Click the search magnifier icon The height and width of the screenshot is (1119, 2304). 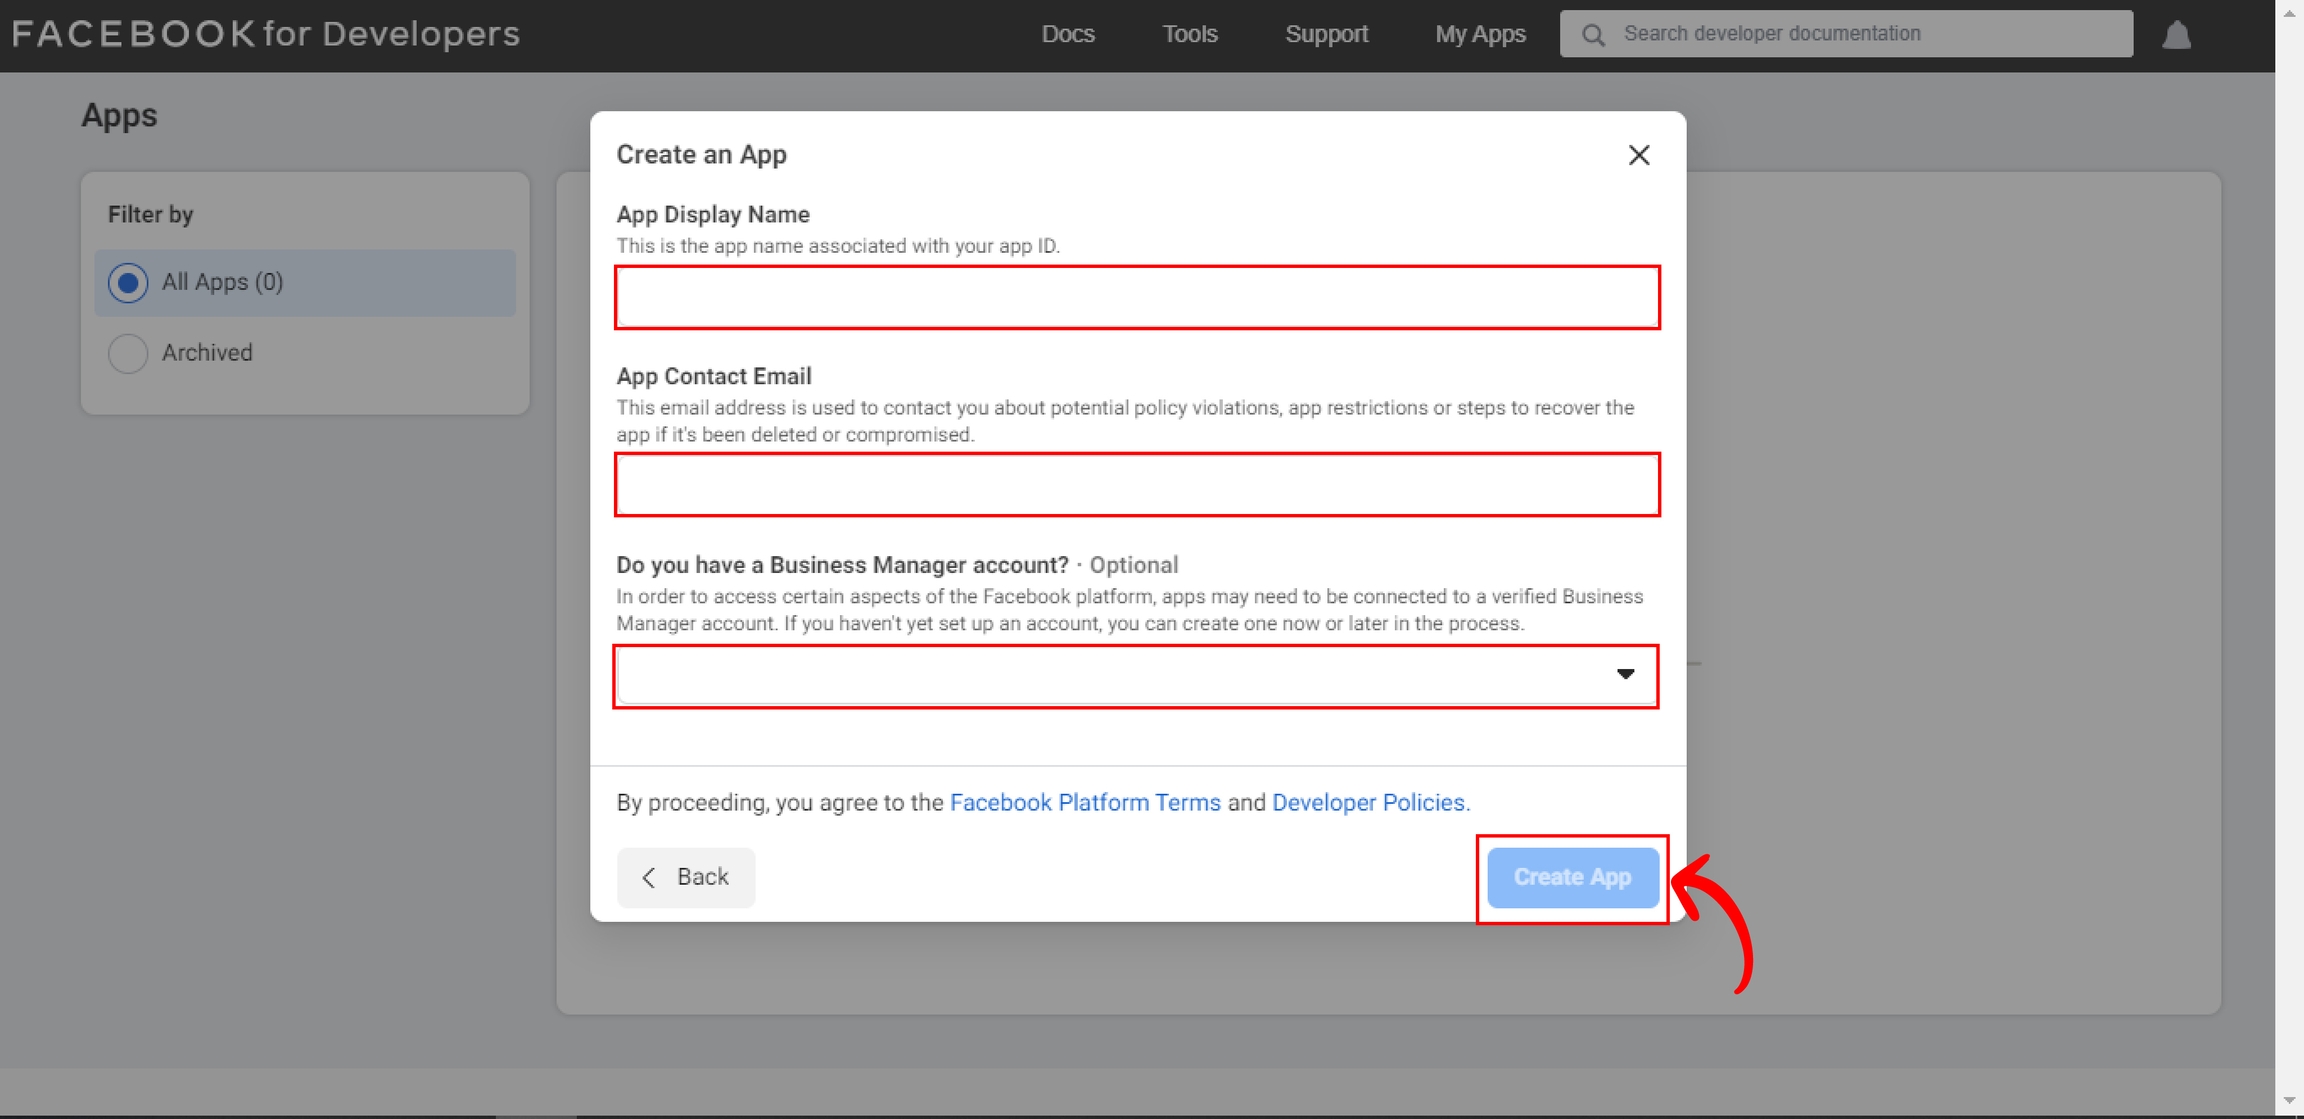(1593, 35)
